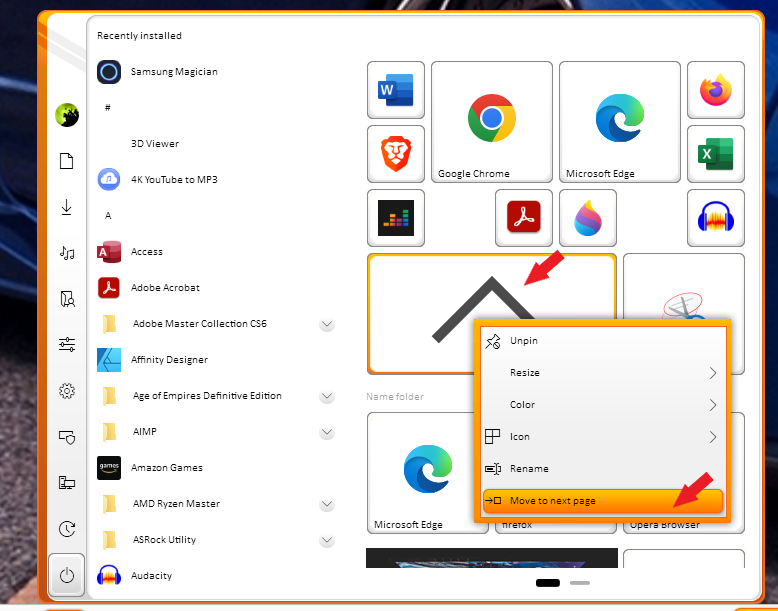Screen dimensions: 778x611
Task: Open the dark wallpaper tile at bottom
Action: [x=492, y=558]
